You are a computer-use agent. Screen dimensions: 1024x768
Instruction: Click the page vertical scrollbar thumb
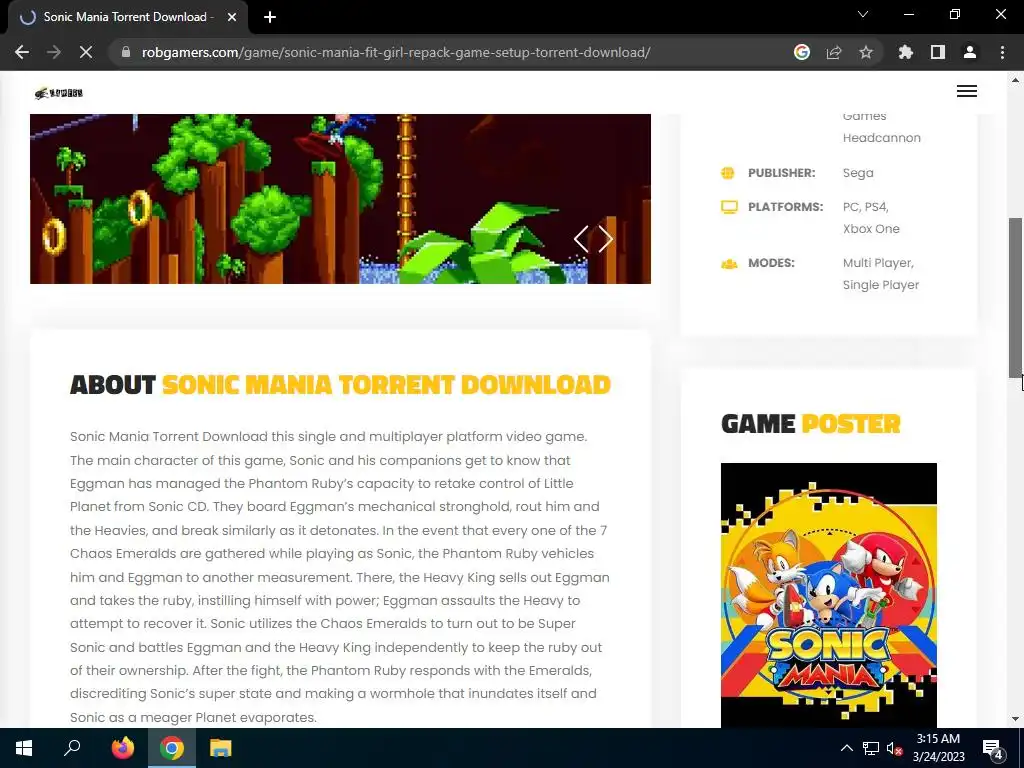(x=1015, y=297)
